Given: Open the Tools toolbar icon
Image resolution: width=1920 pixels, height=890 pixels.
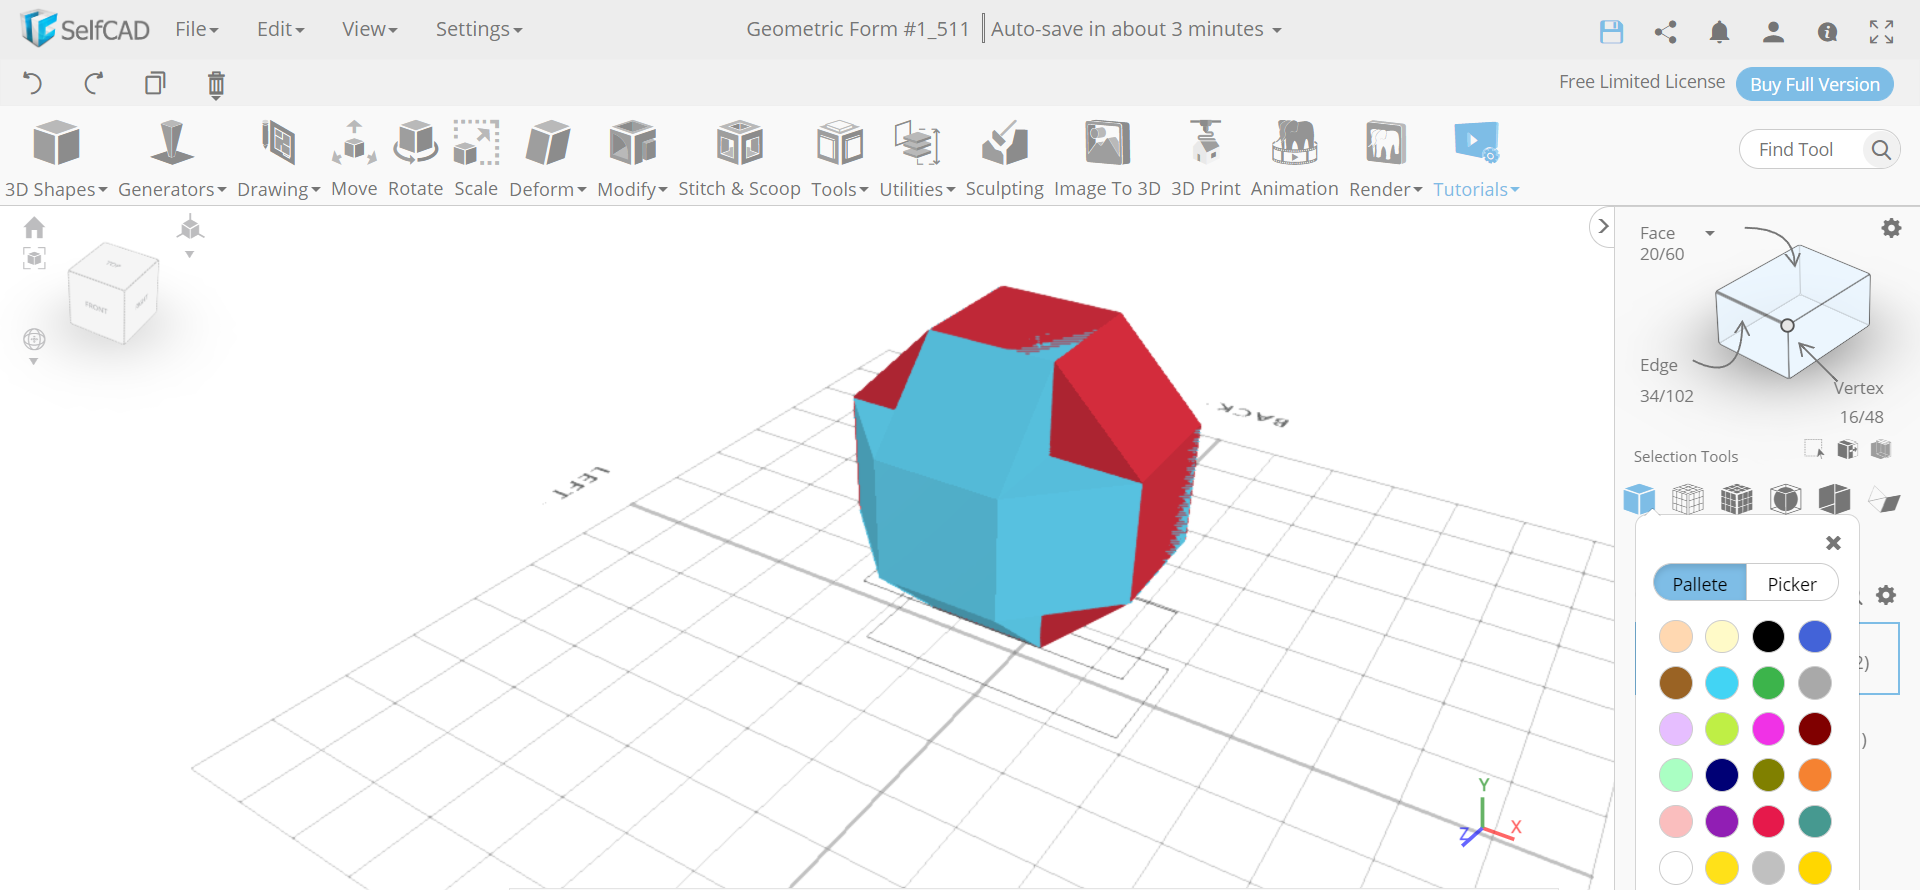Looking at the screenshot, I should 839,159.
